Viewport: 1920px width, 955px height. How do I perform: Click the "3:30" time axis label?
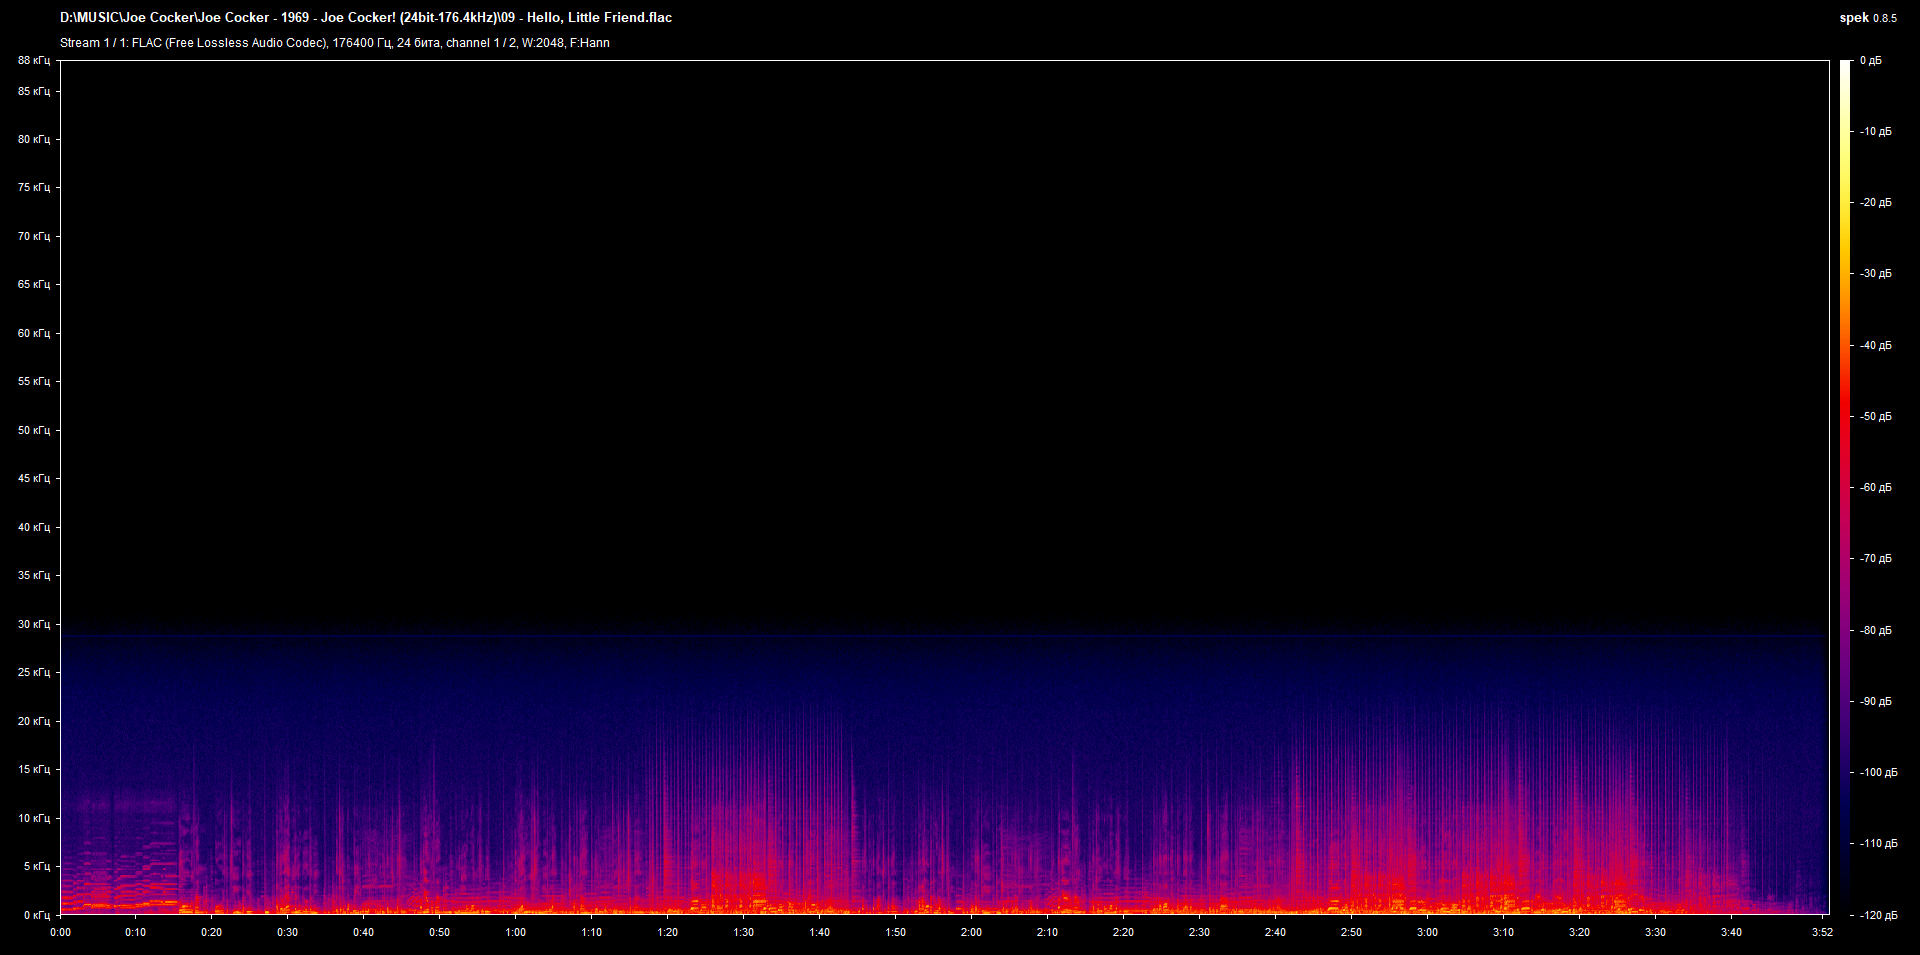(x=1656, y=932)
